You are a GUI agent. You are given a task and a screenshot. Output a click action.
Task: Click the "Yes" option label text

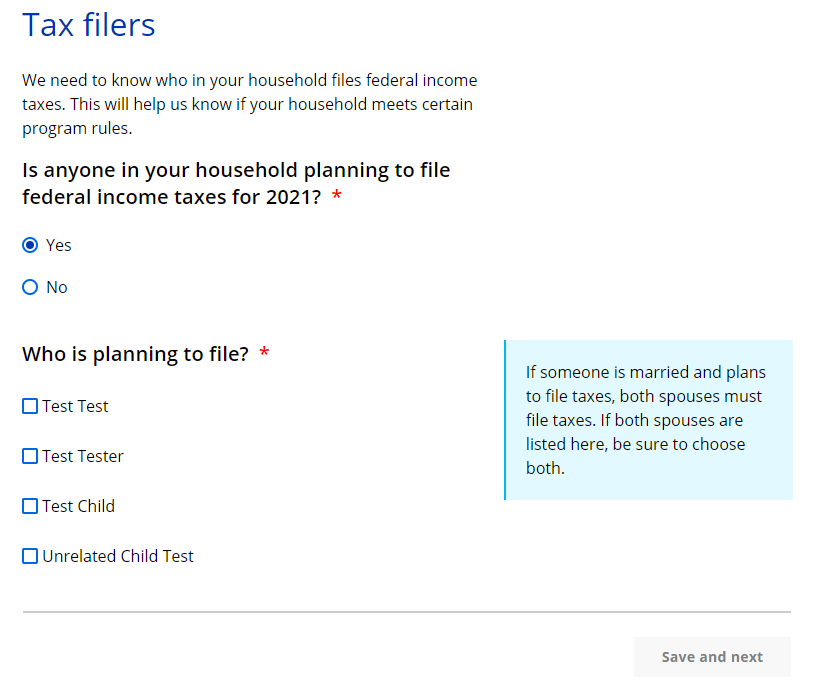(59, 245)
